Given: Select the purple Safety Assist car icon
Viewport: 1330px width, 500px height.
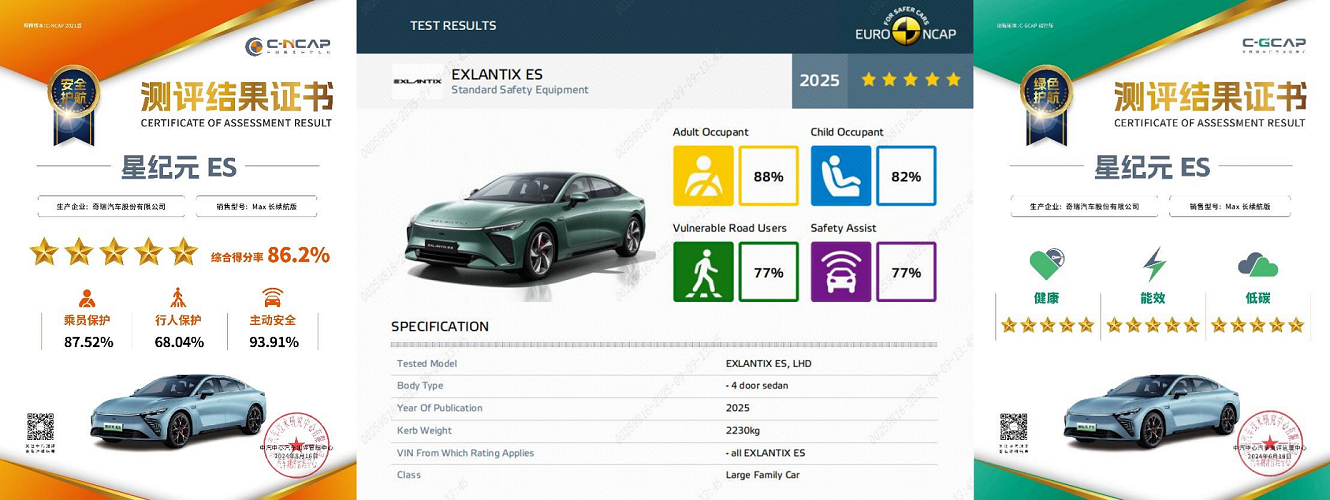Looking at the screenshot, I should [x=841, y=272].
